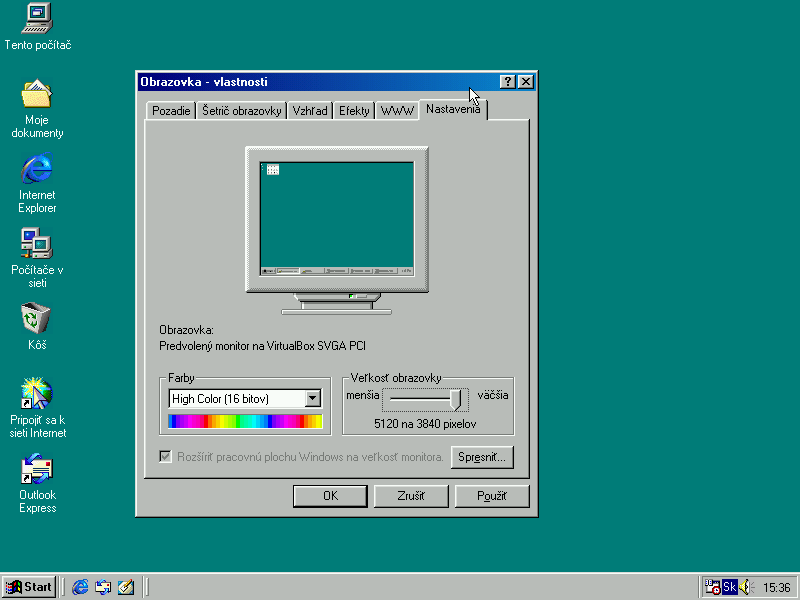Click the Veľkosť obrazovky slider handle
Screen dimensions: 800x600
tap(457, 399)
